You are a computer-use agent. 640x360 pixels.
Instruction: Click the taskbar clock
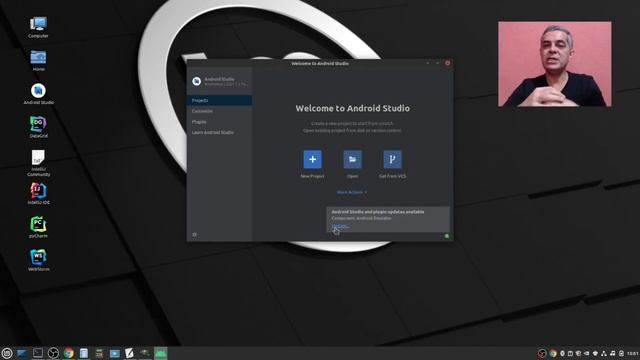632,353
